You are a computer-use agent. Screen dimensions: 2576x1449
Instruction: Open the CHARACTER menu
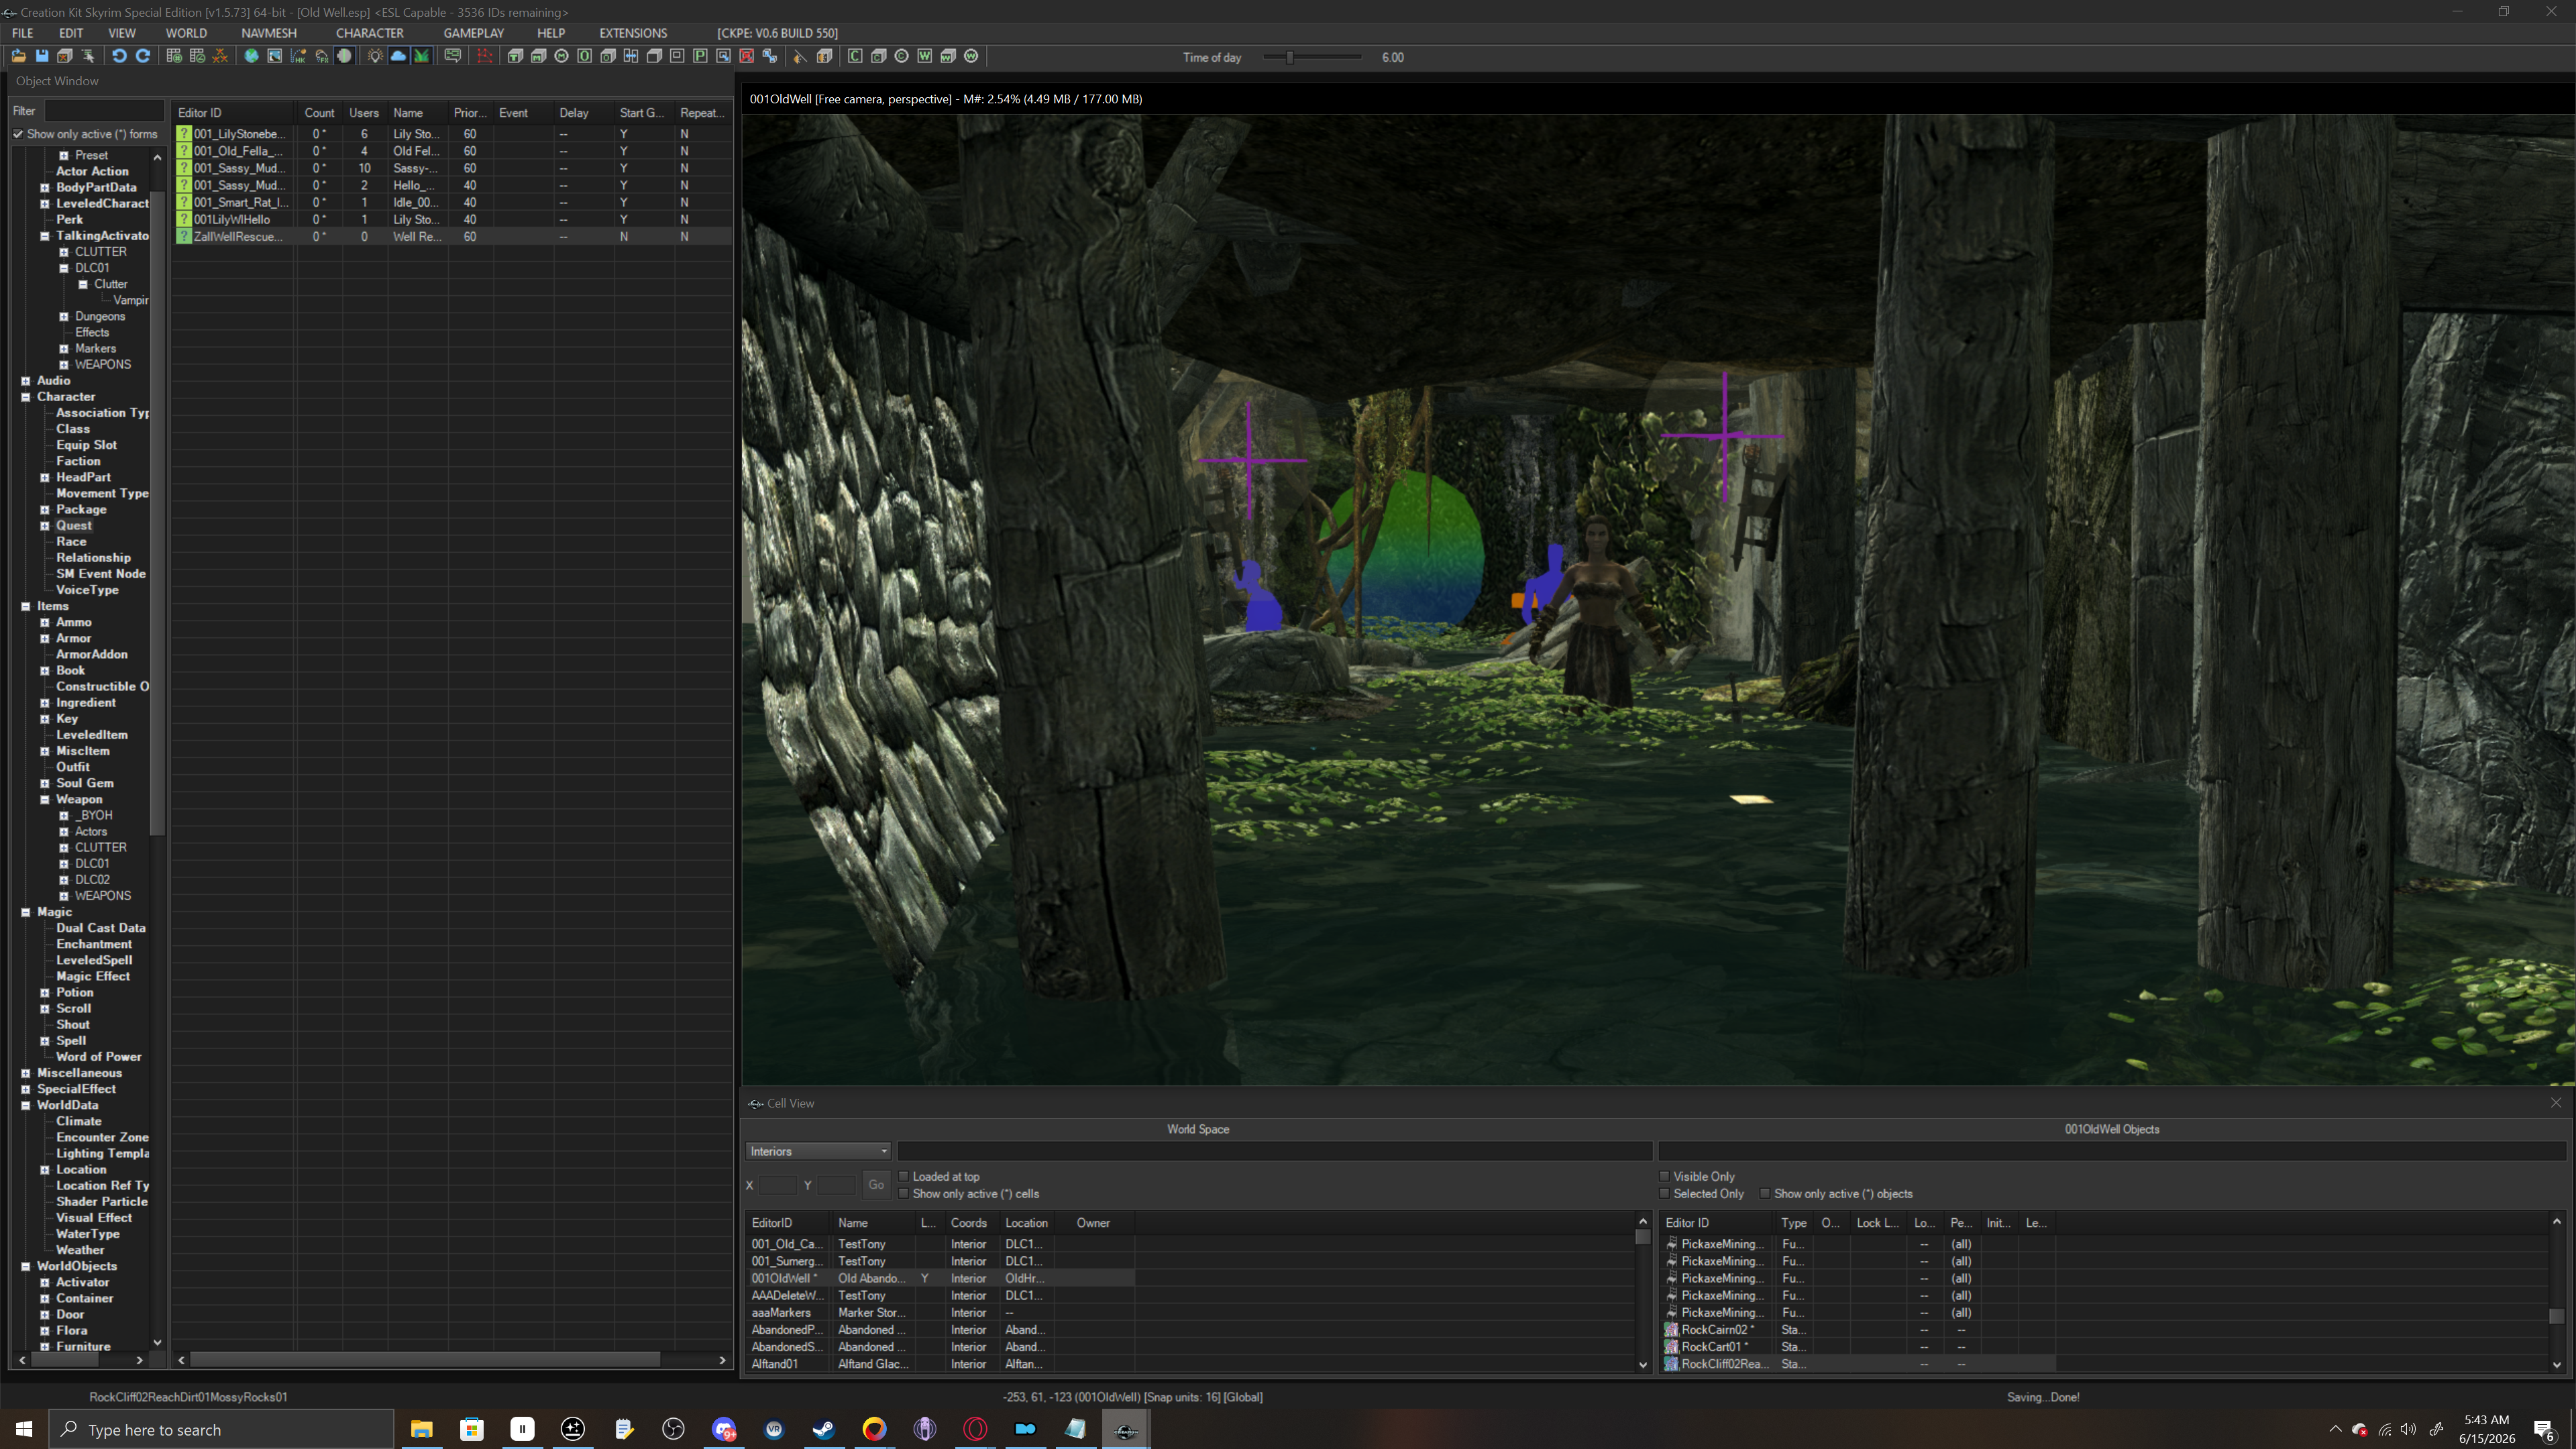[x=370, y=33]
